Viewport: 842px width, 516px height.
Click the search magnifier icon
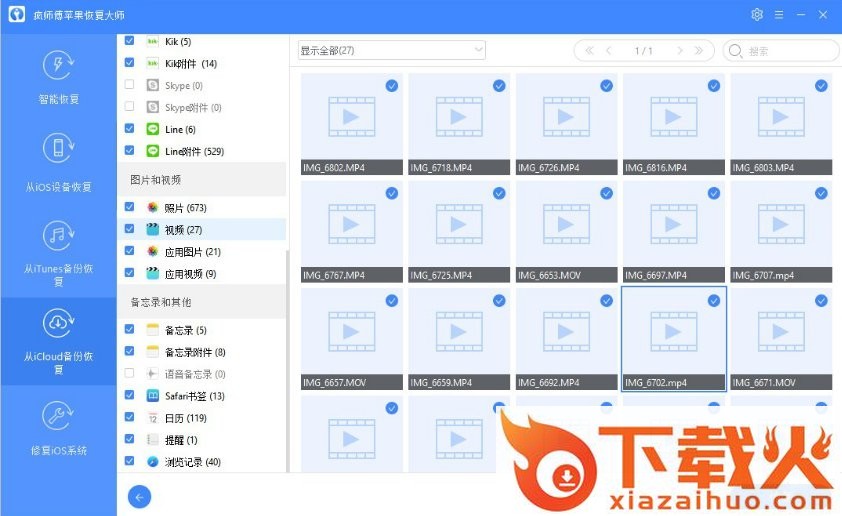[x=736, y=51]
